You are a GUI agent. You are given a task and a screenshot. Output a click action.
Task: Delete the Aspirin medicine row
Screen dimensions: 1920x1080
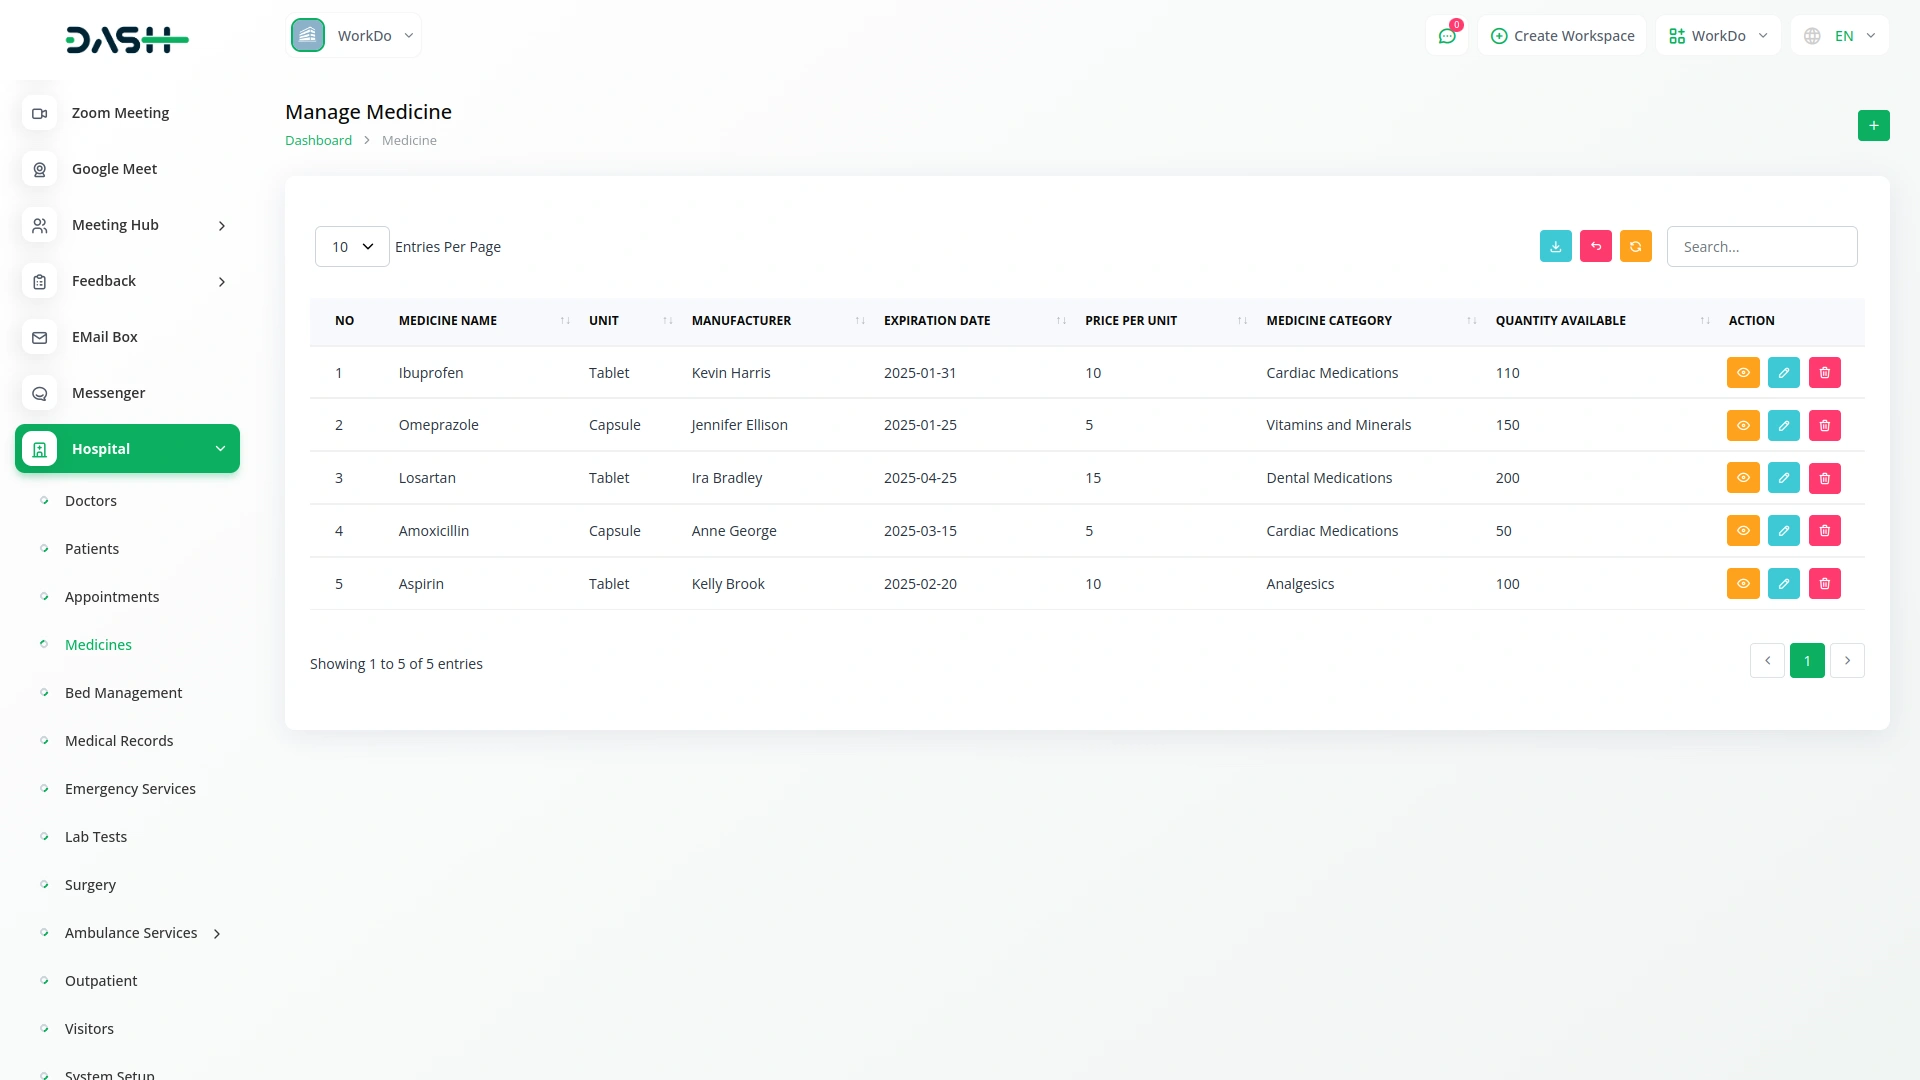(1824, 583)
